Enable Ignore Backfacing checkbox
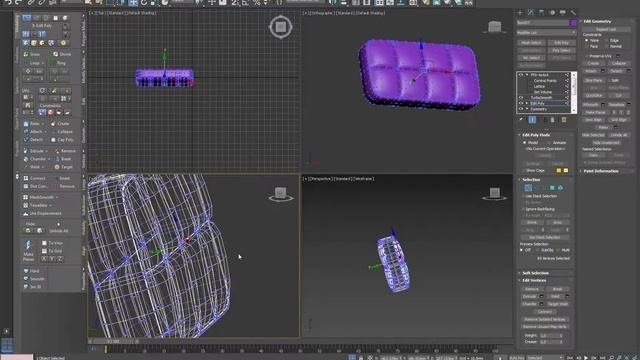This screenshot has height=360, width=640. tap(524, 209)
